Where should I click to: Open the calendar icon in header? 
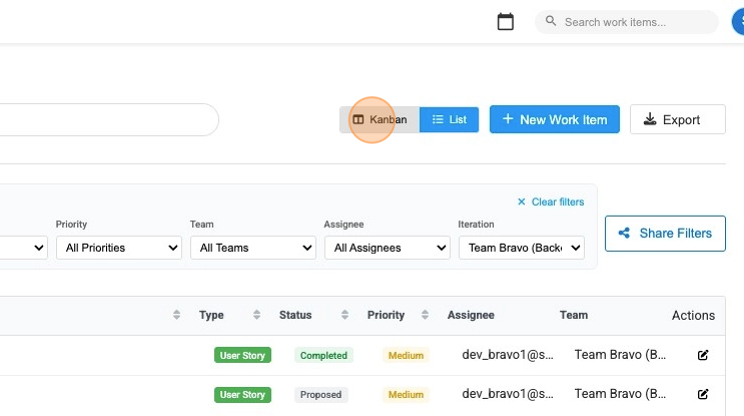point(506,22)
